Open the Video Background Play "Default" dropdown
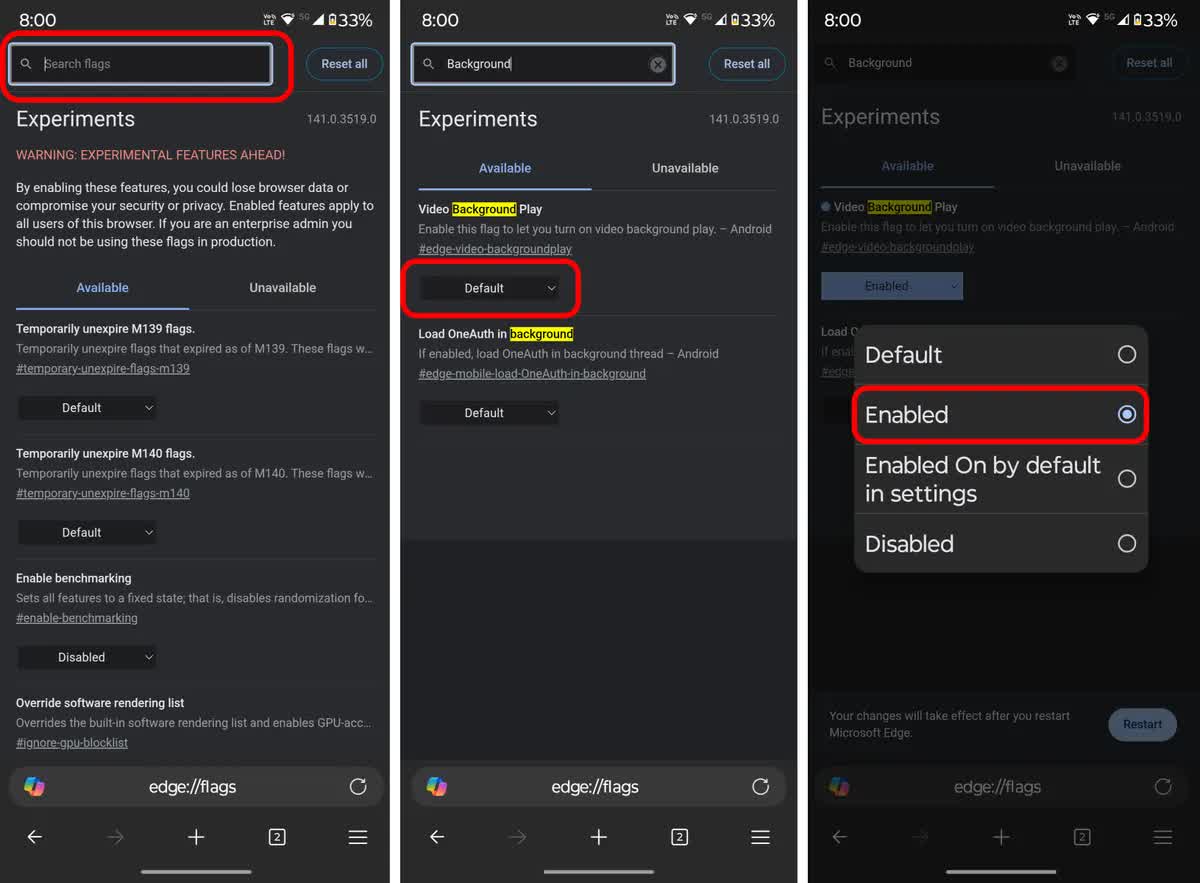The width and height of the screenshot is (1200, 883). (489, 288)
